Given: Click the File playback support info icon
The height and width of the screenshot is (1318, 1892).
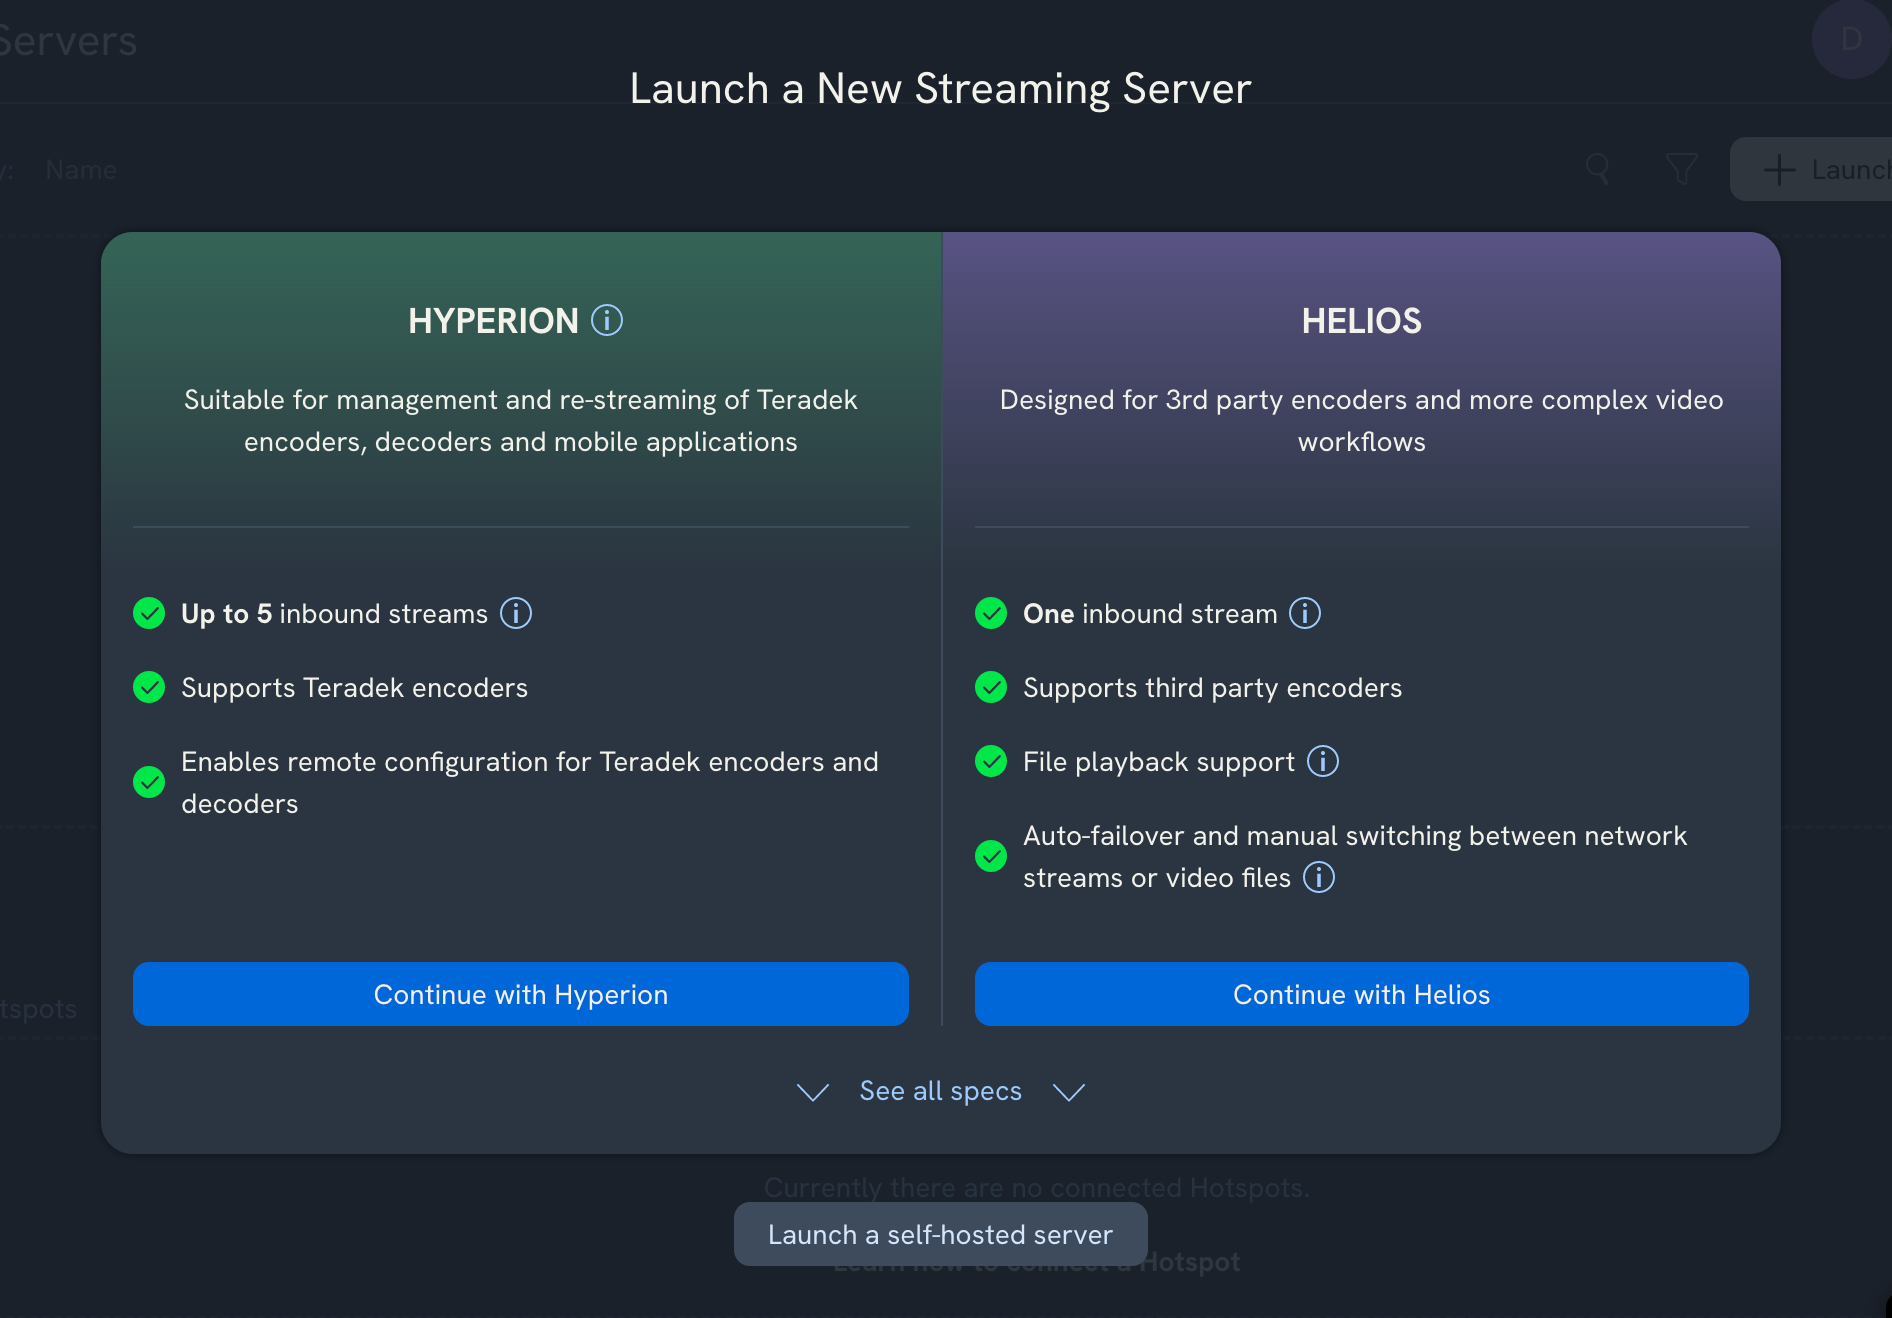Looking at the screenshot, I should [x=1322, y=761].
